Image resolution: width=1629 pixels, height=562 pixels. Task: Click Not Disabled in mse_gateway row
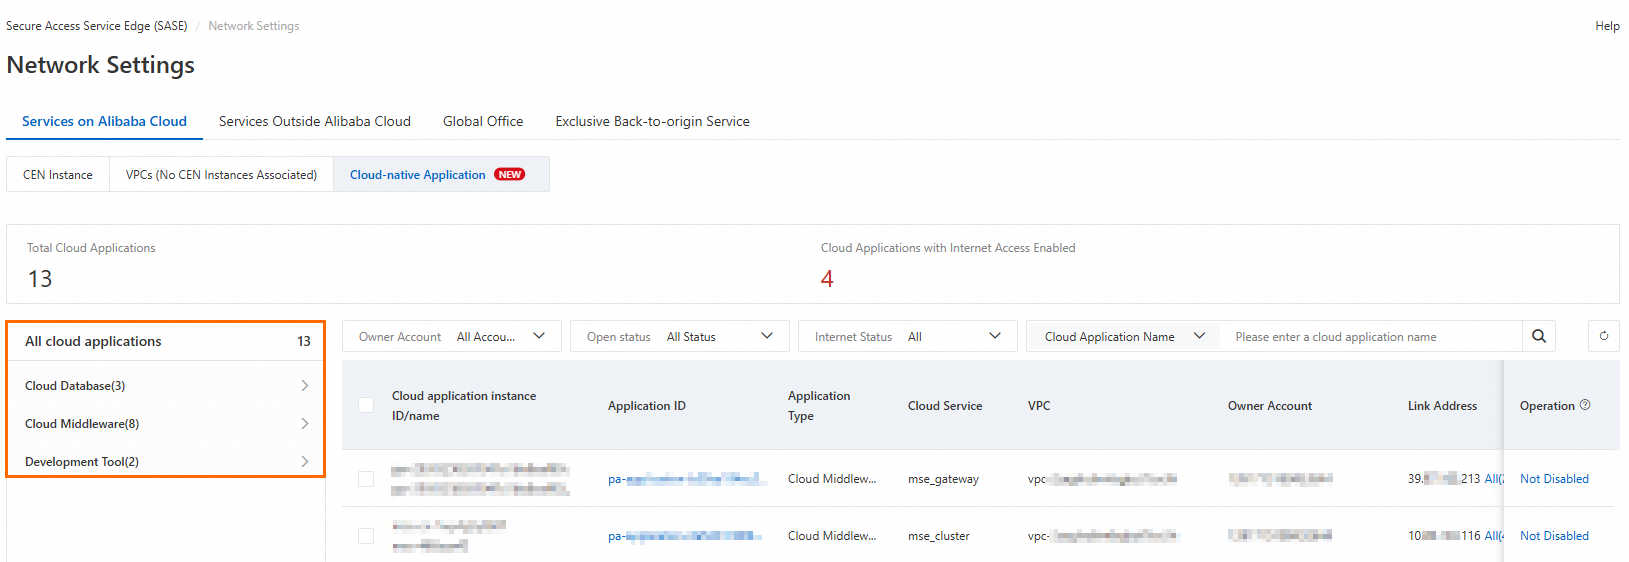coord(1554,479)
